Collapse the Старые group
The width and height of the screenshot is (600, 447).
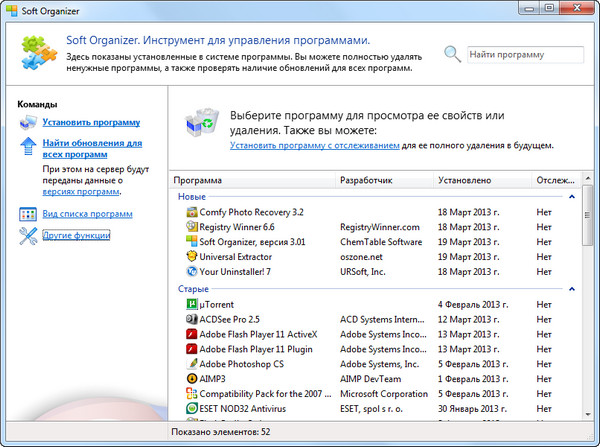click(571, 289)
